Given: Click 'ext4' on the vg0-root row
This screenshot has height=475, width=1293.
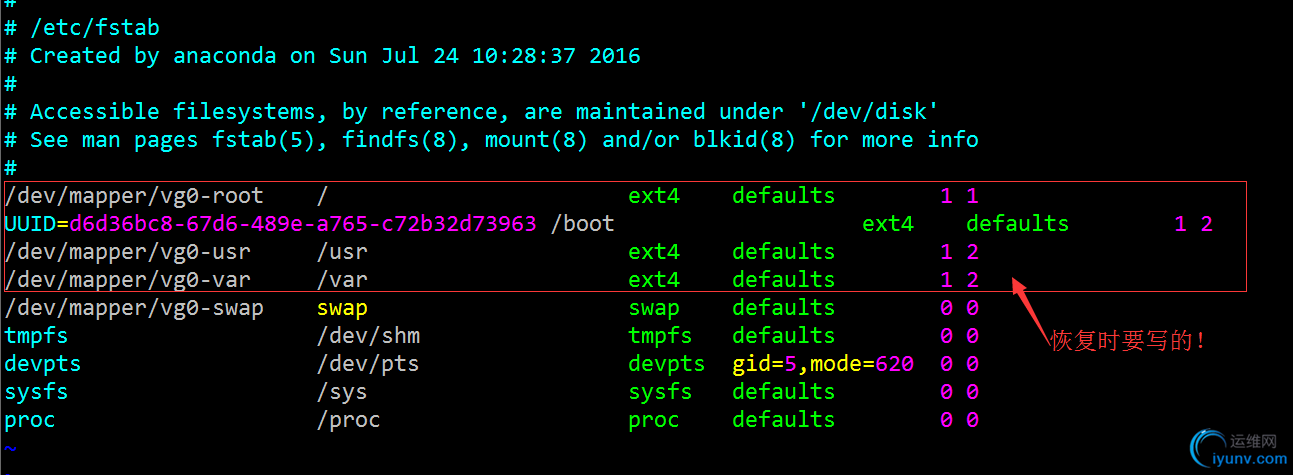Looking at the screenshot, I should tap(654, 196).
